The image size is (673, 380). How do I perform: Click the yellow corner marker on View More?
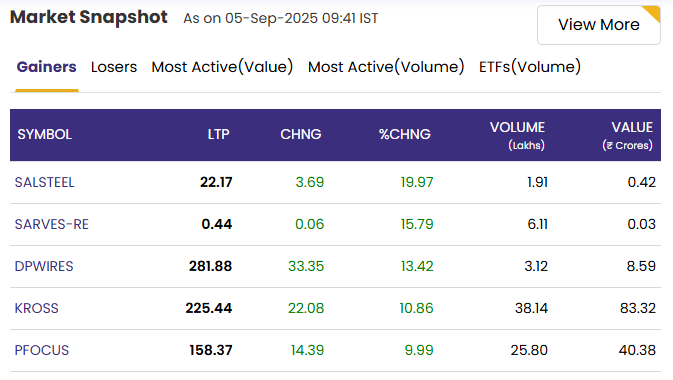tap(653, 12)
